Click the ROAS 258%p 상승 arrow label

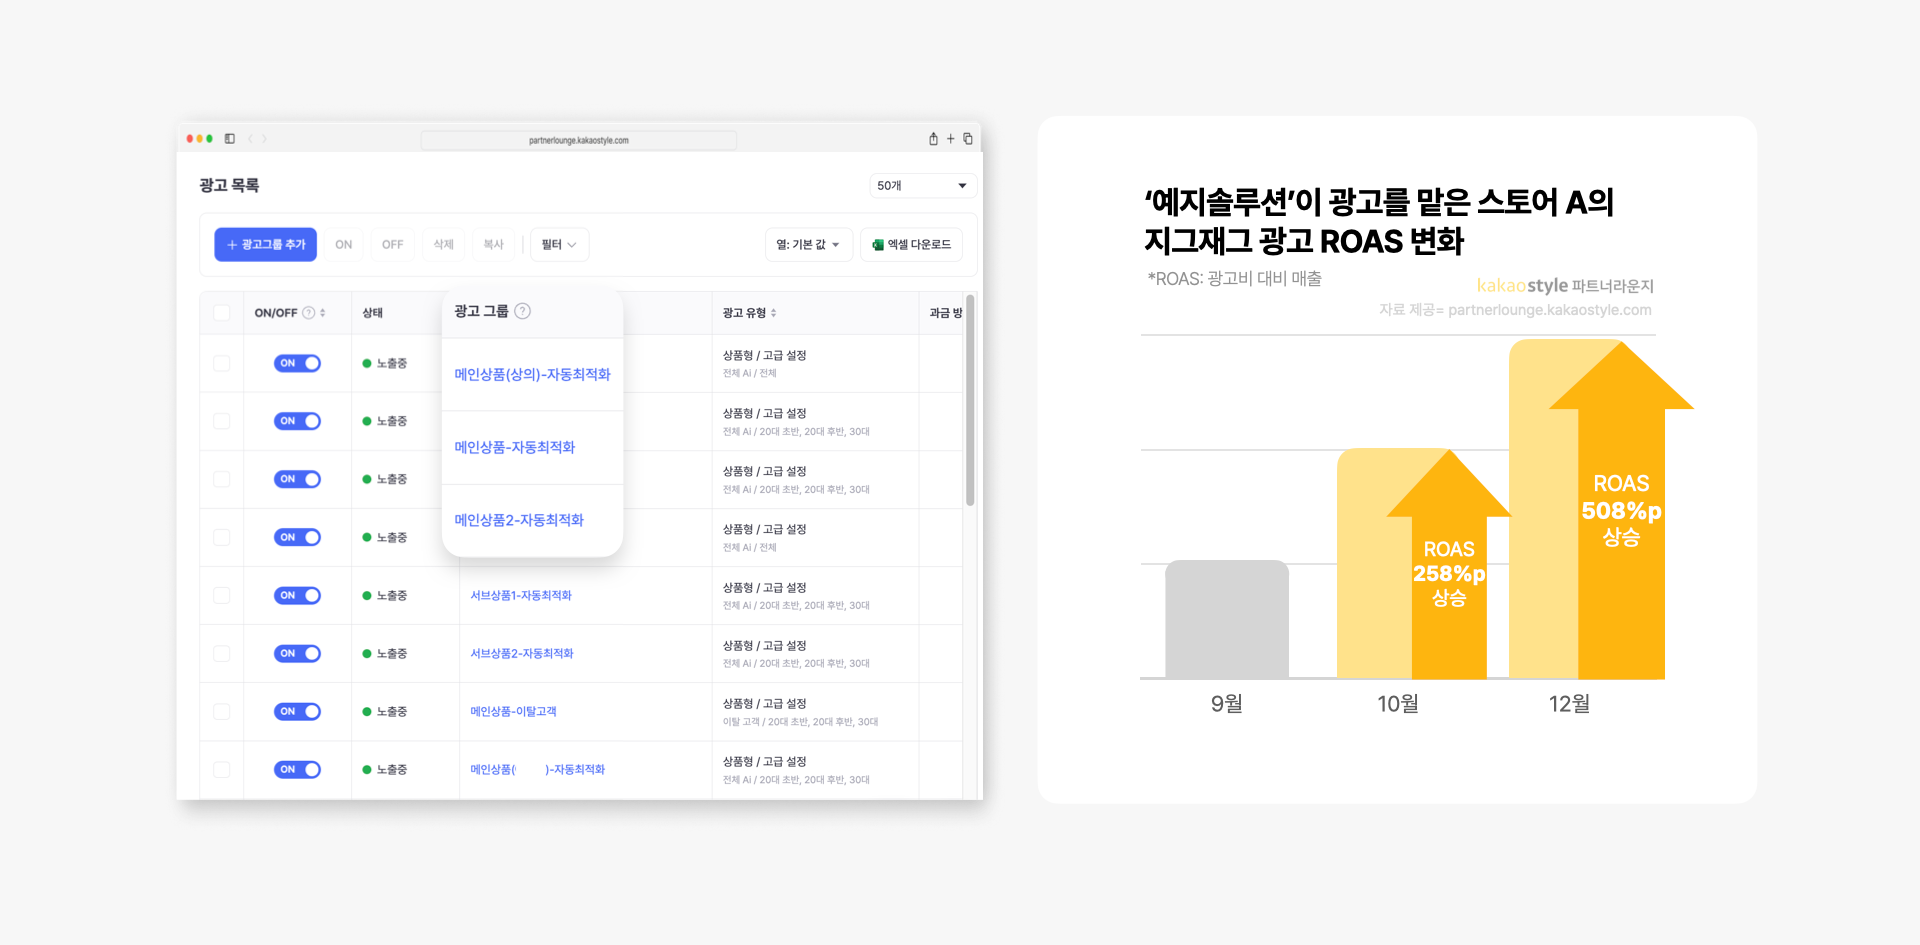pos(1449,574)
